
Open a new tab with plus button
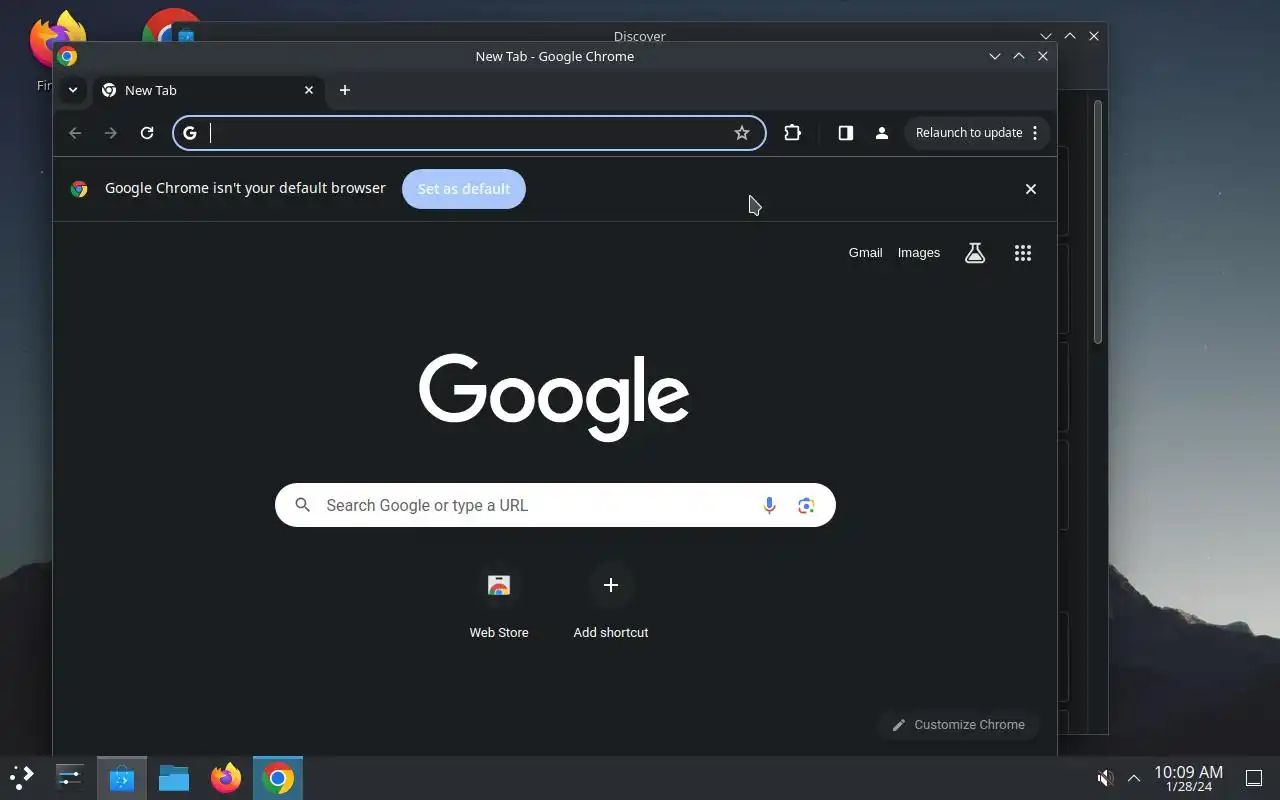point(345,90)
